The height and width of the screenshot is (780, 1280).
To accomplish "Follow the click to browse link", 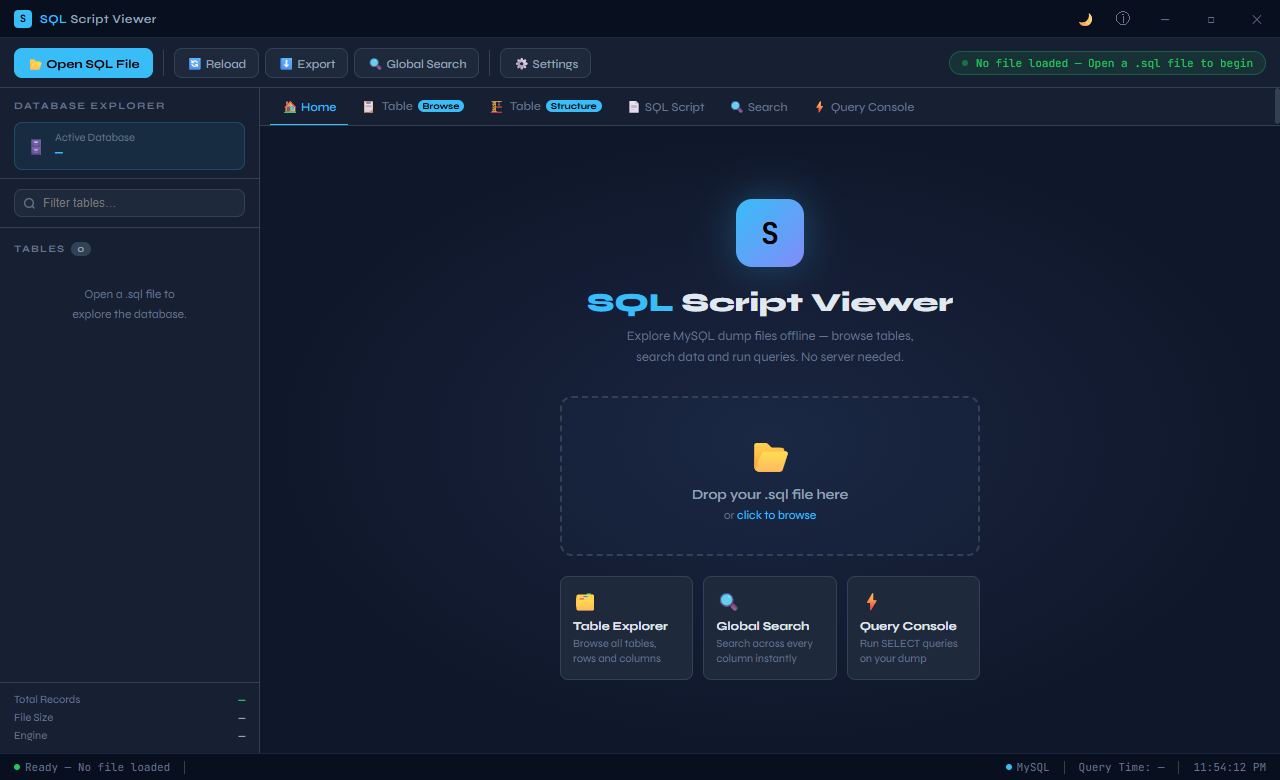I will click(776, 515).
